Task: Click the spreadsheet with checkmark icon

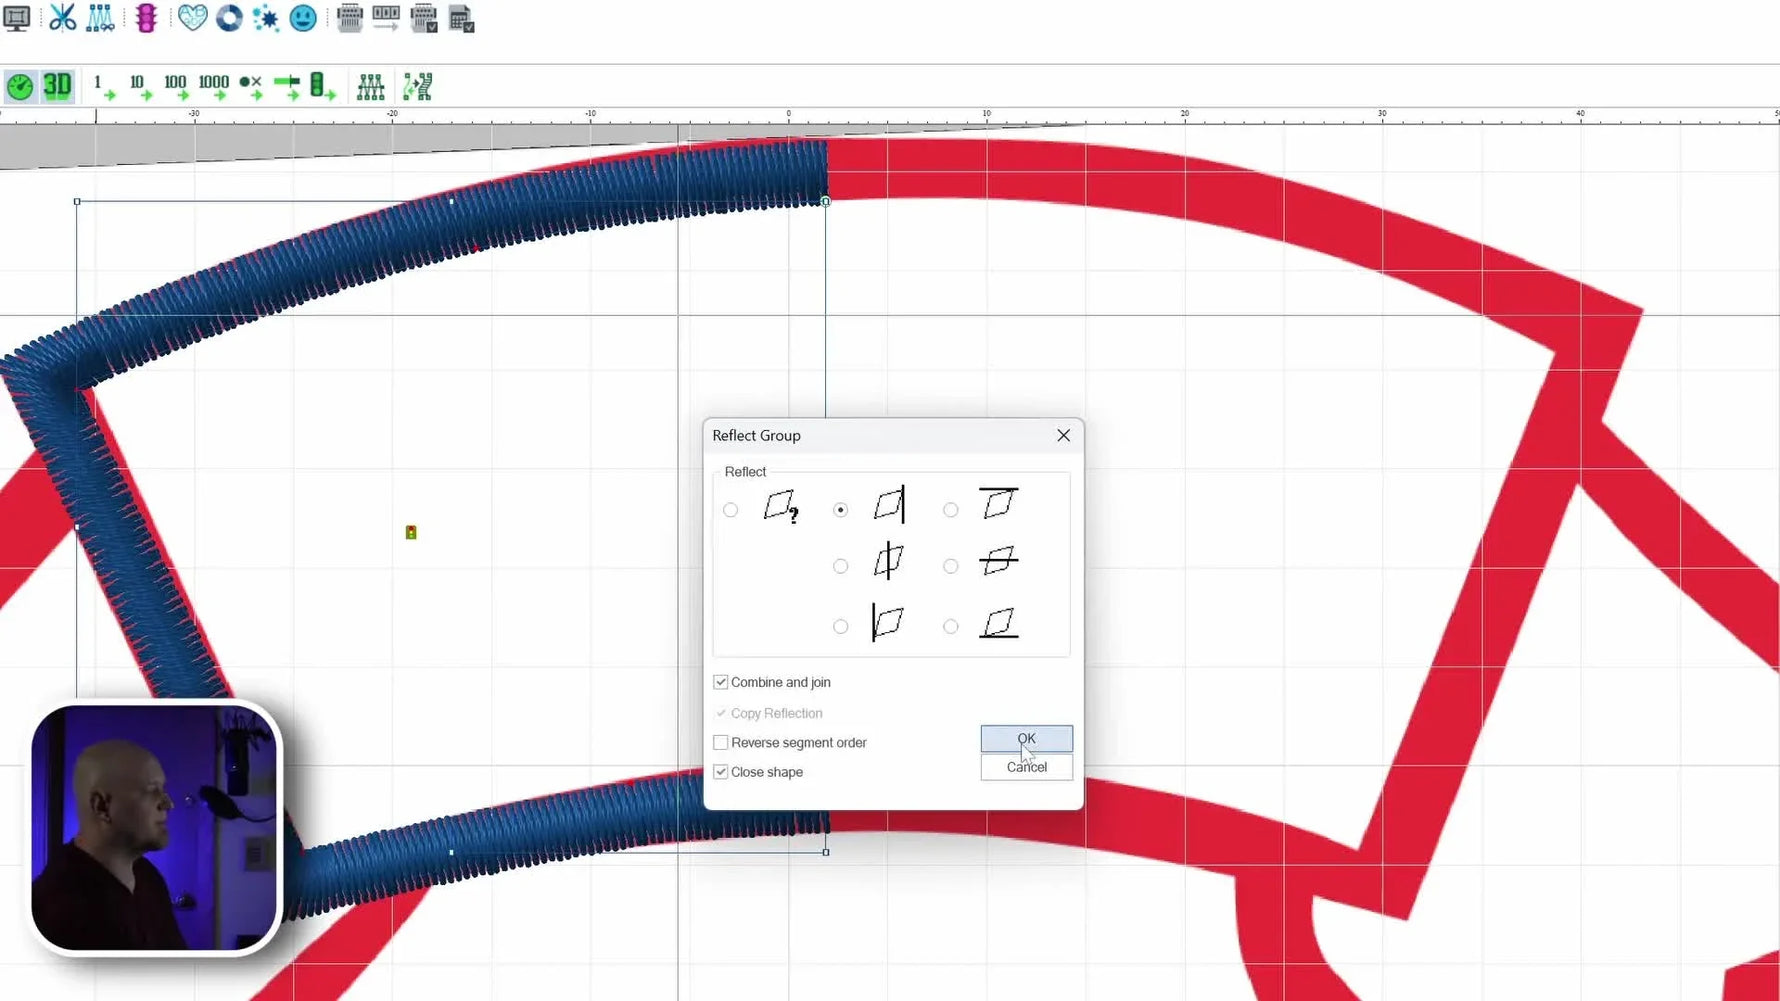Action: [x=461, y=18]
